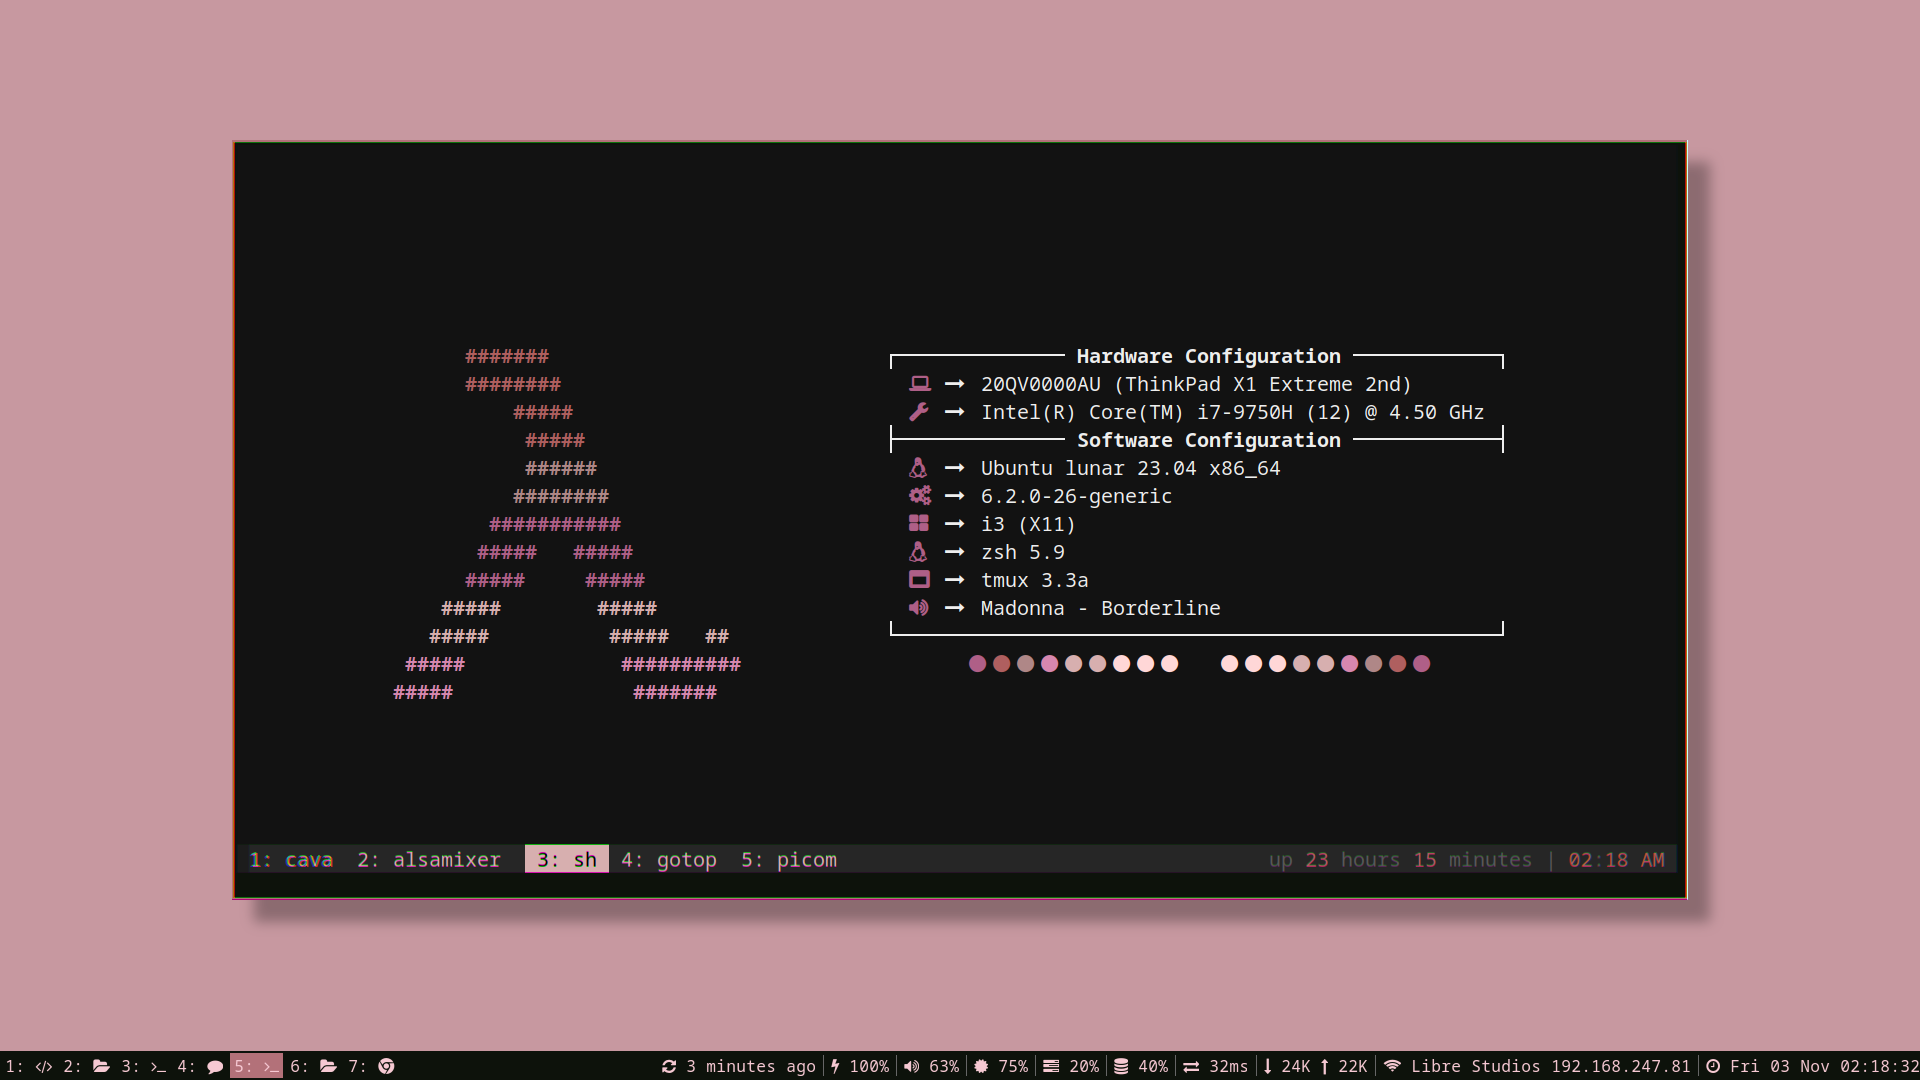Click the Tux penguin icon beside Ubuntu lunar
This screenshot has height=1080, width=1920.
[919, 467]
